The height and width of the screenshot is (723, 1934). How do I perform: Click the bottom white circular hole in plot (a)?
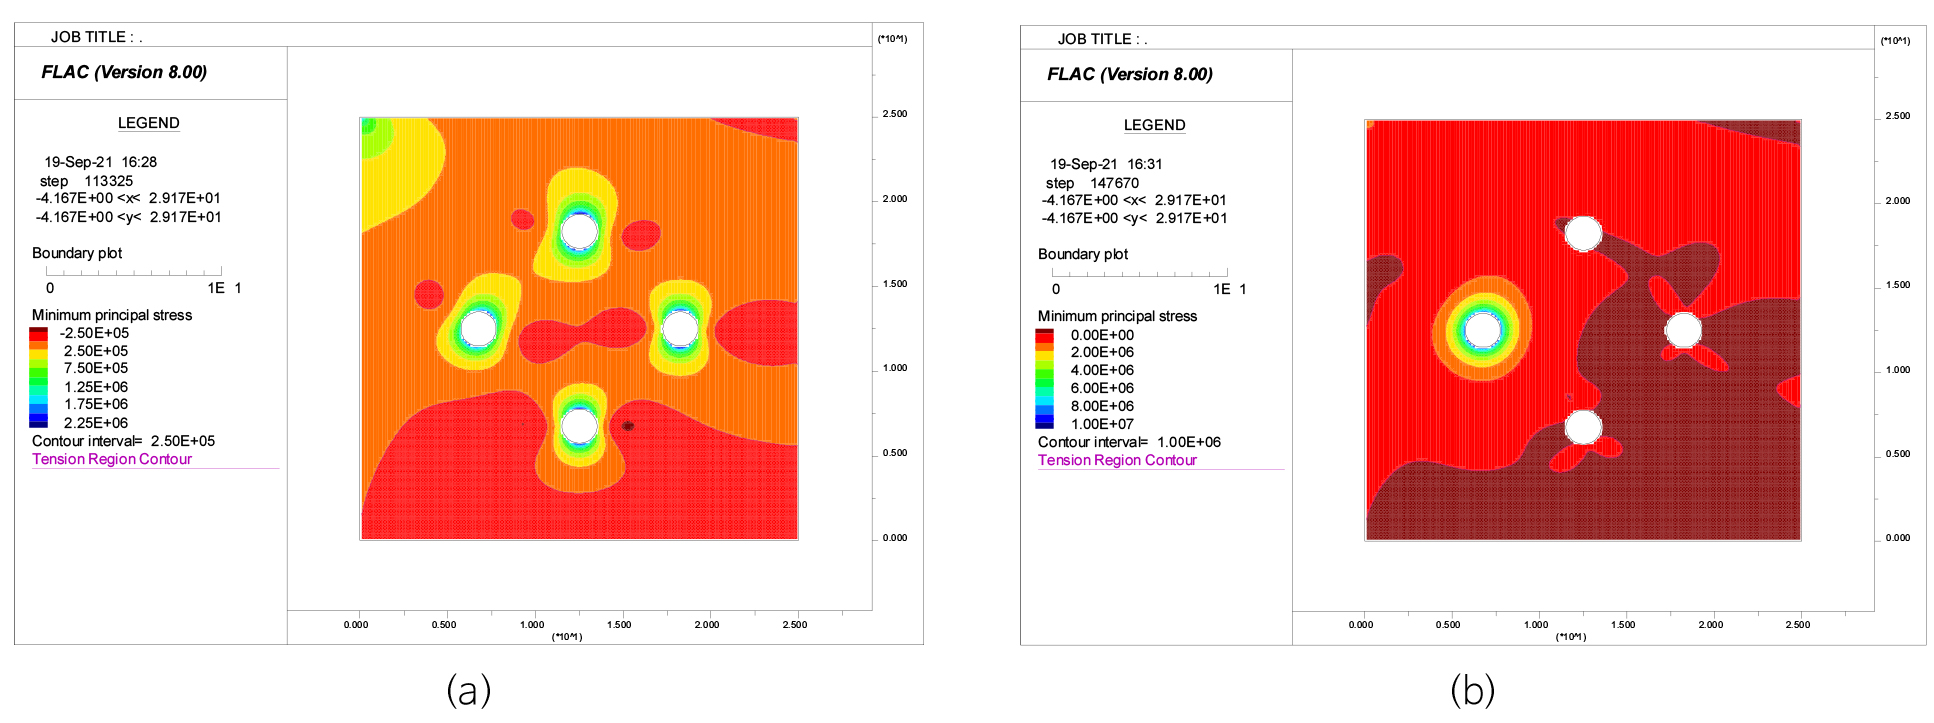(x=579, y=425)
